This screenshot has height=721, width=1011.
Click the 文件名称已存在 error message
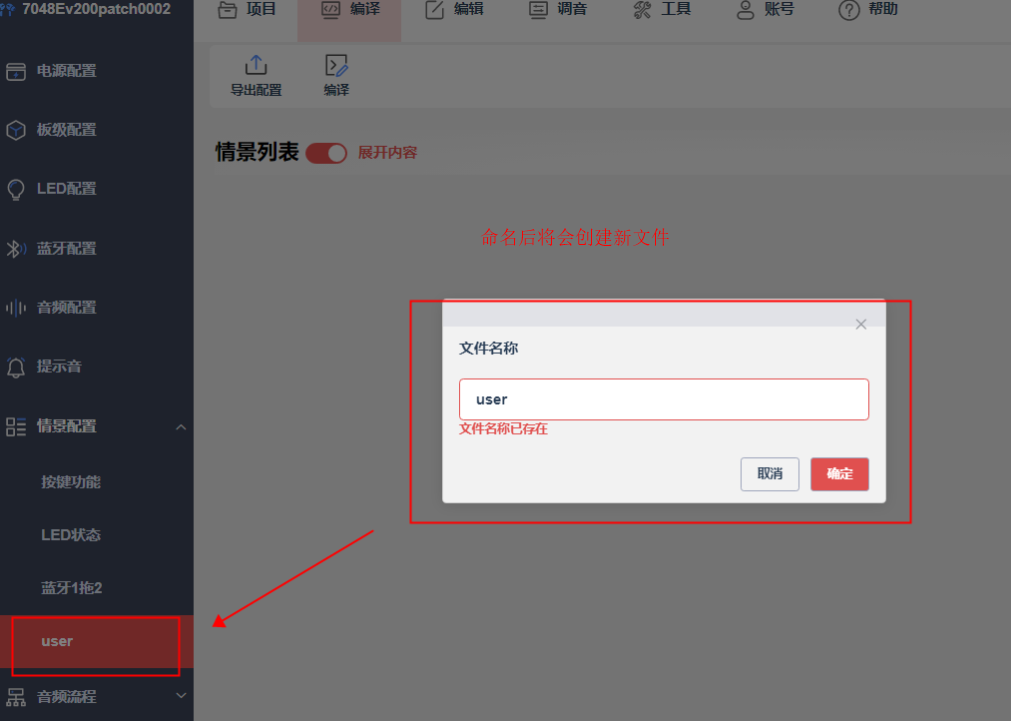pos(504,429)
